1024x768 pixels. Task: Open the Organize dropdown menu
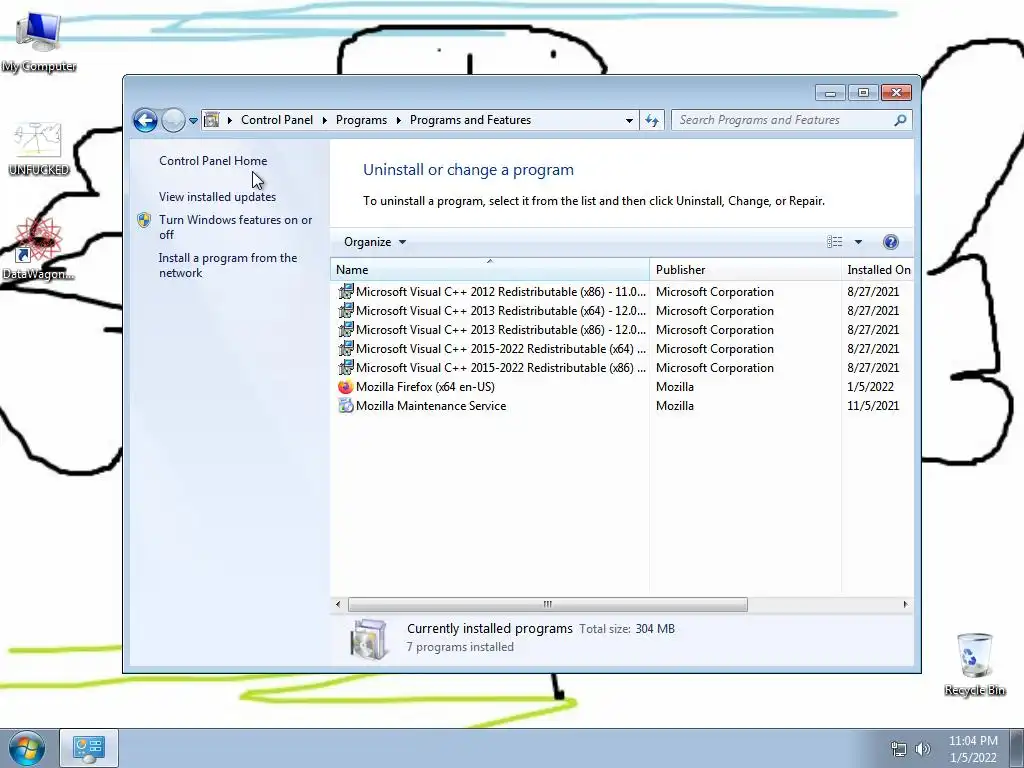[375, 242]
